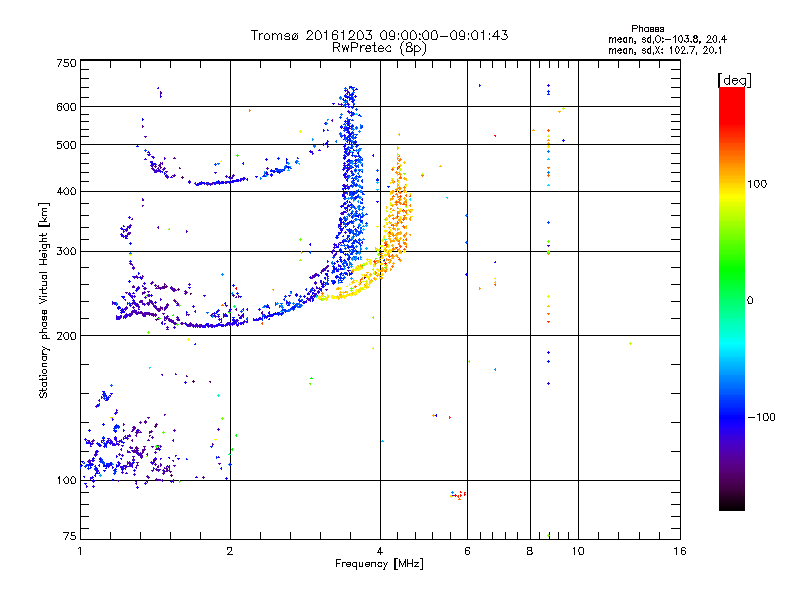Viewport: 800px width, 600px height.
Task: Click the x-axis '1' tick label
Action: pyautogui.click(x=80, y=551)
